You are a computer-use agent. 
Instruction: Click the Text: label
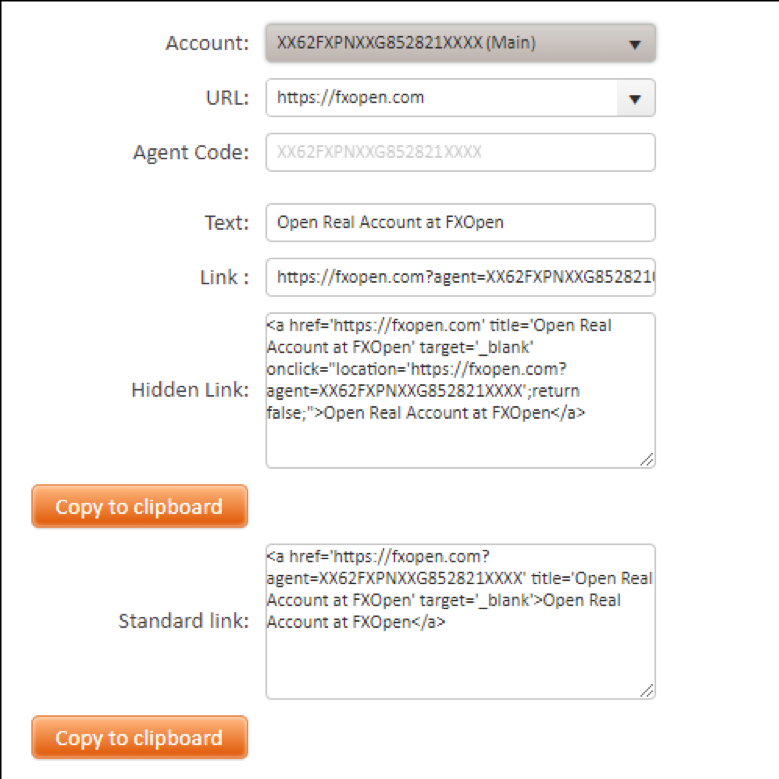tap(227, 223)
